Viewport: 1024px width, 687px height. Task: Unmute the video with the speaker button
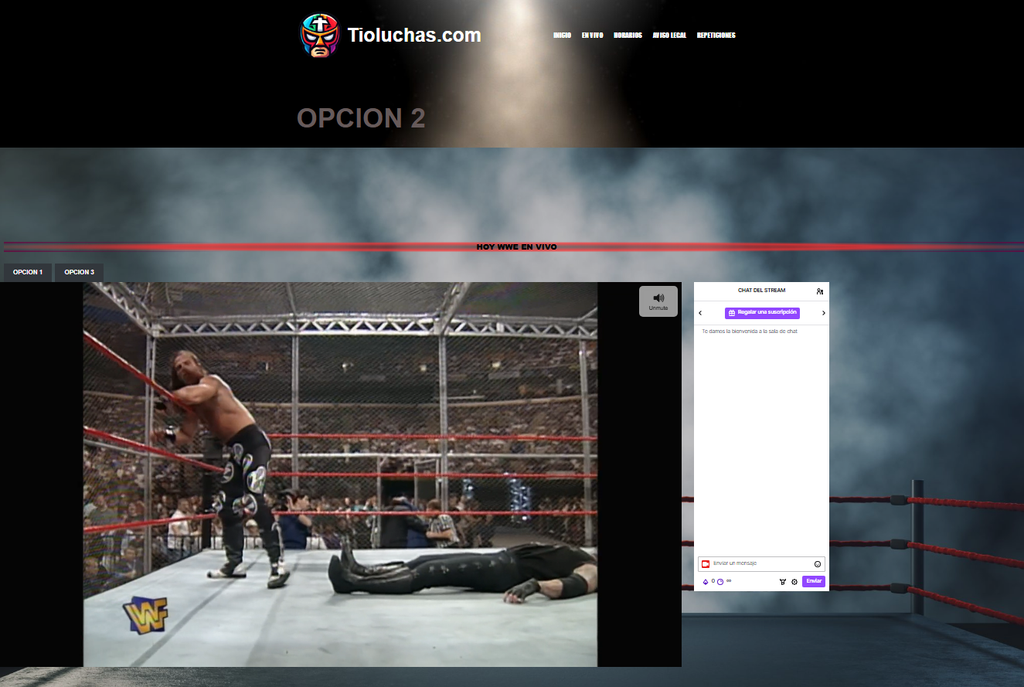pyautogui.click(x=658, y=301)
